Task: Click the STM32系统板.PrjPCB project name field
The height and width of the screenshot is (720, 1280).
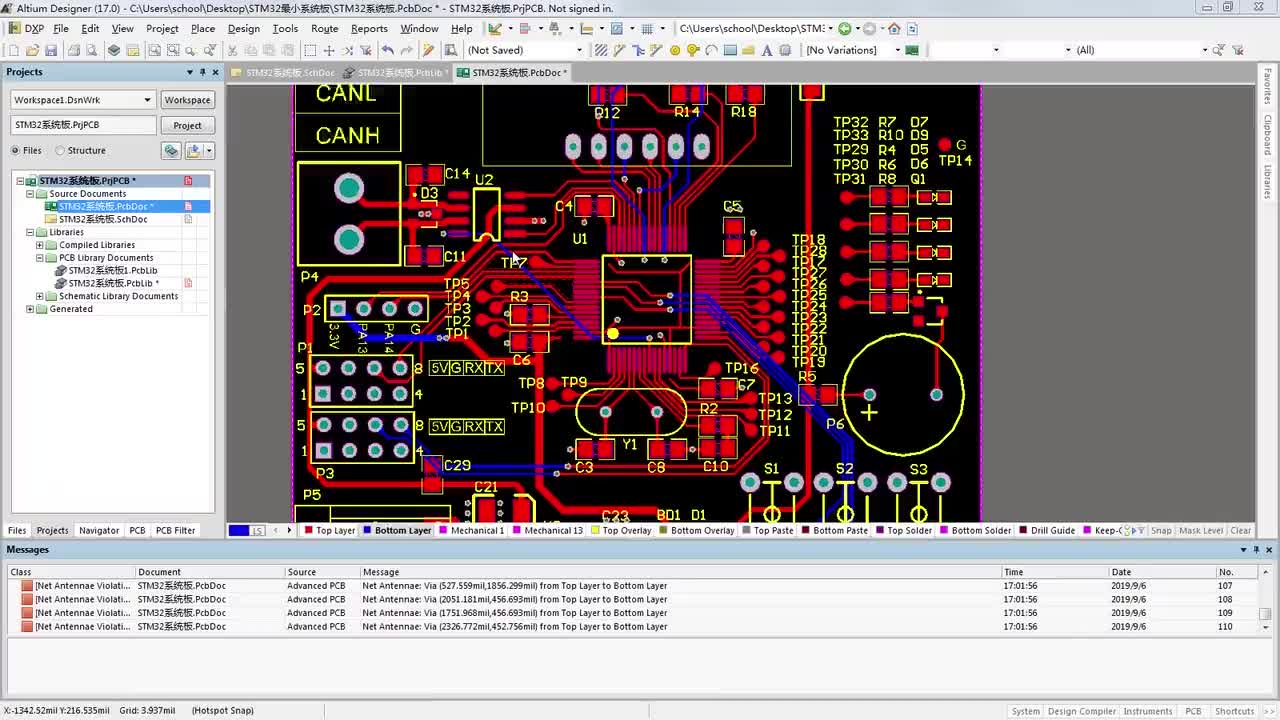Action: 84,125
